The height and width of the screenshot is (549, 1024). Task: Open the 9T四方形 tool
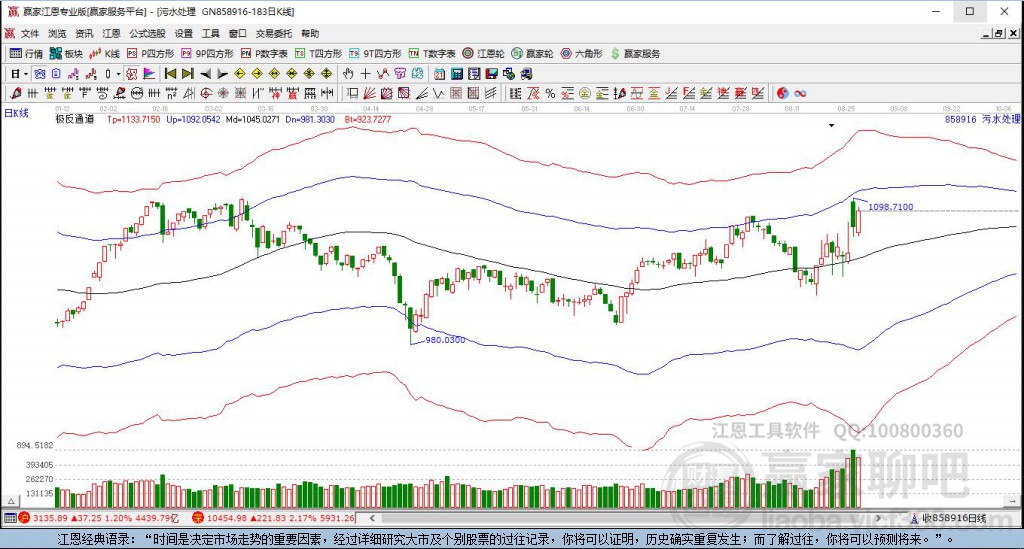tap(376, 54)
